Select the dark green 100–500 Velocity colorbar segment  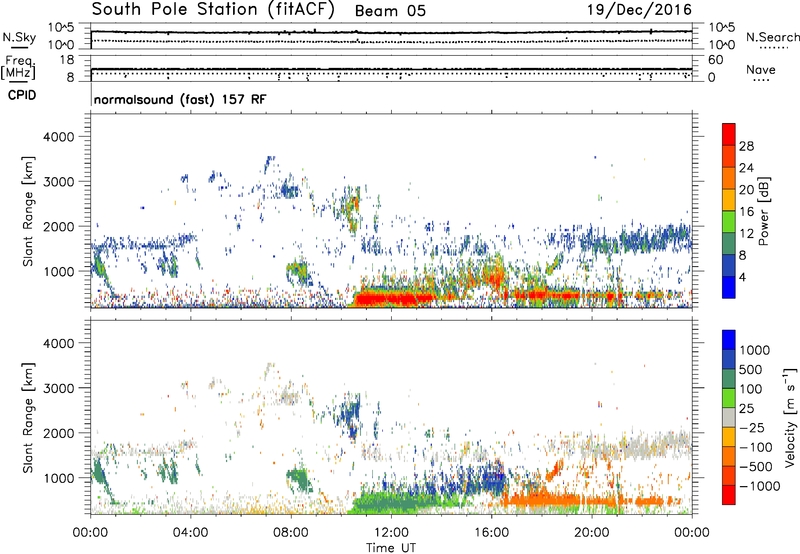pos(729,379)
